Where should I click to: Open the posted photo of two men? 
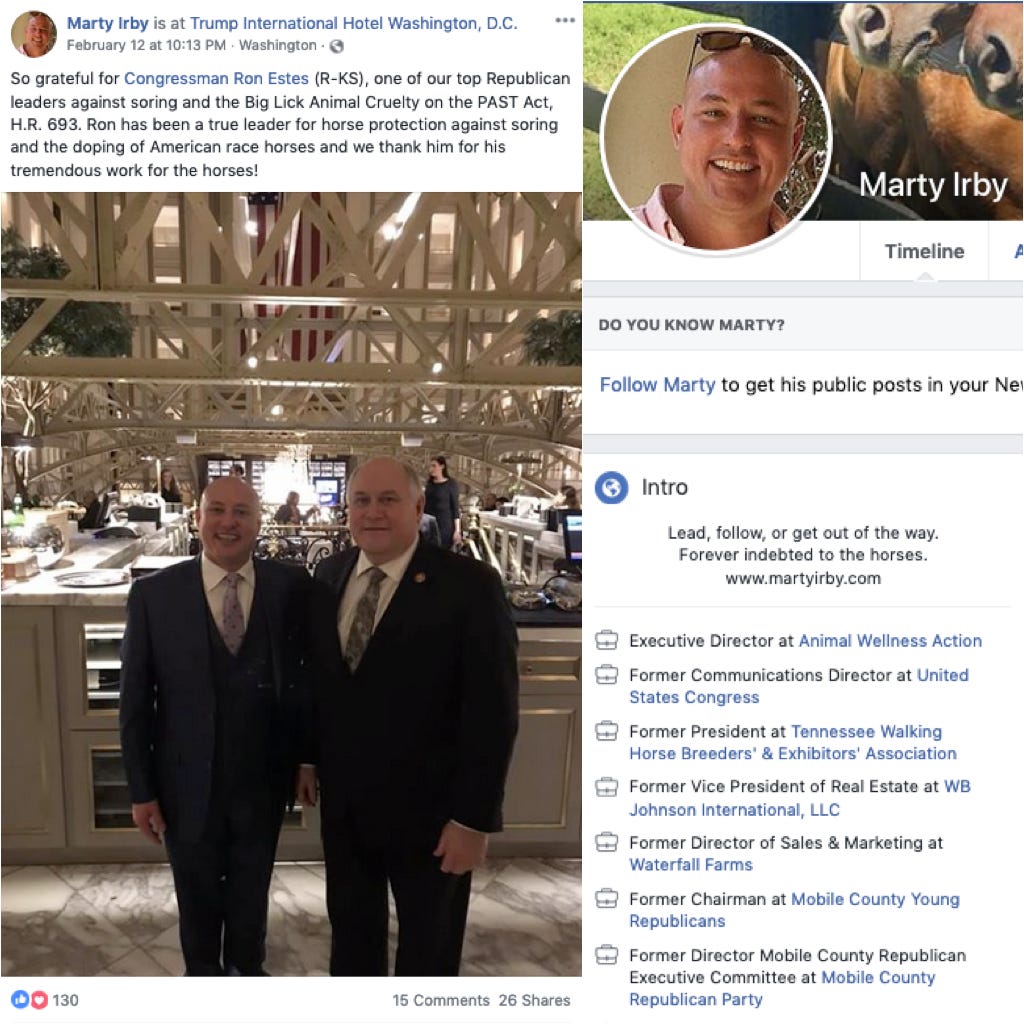tap(291, 584)
